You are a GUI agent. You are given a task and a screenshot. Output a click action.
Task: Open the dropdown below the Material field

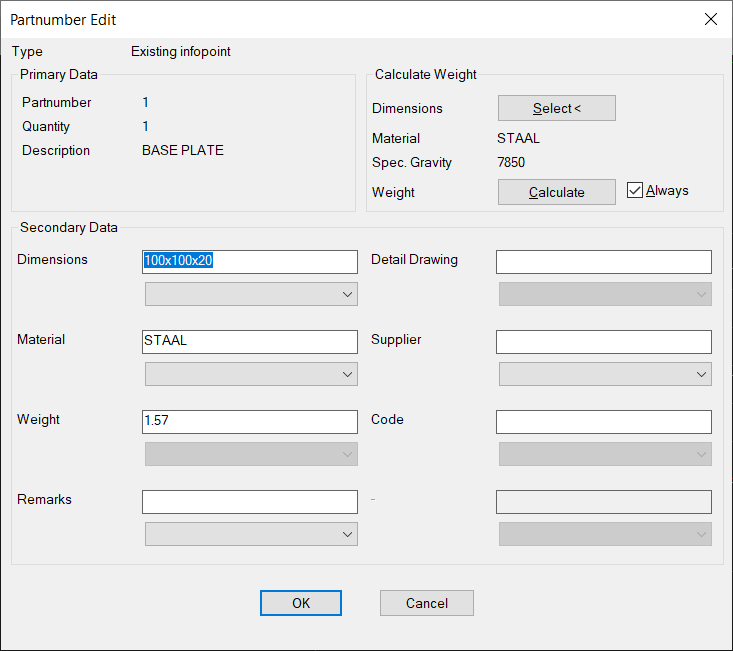point(251,374)
